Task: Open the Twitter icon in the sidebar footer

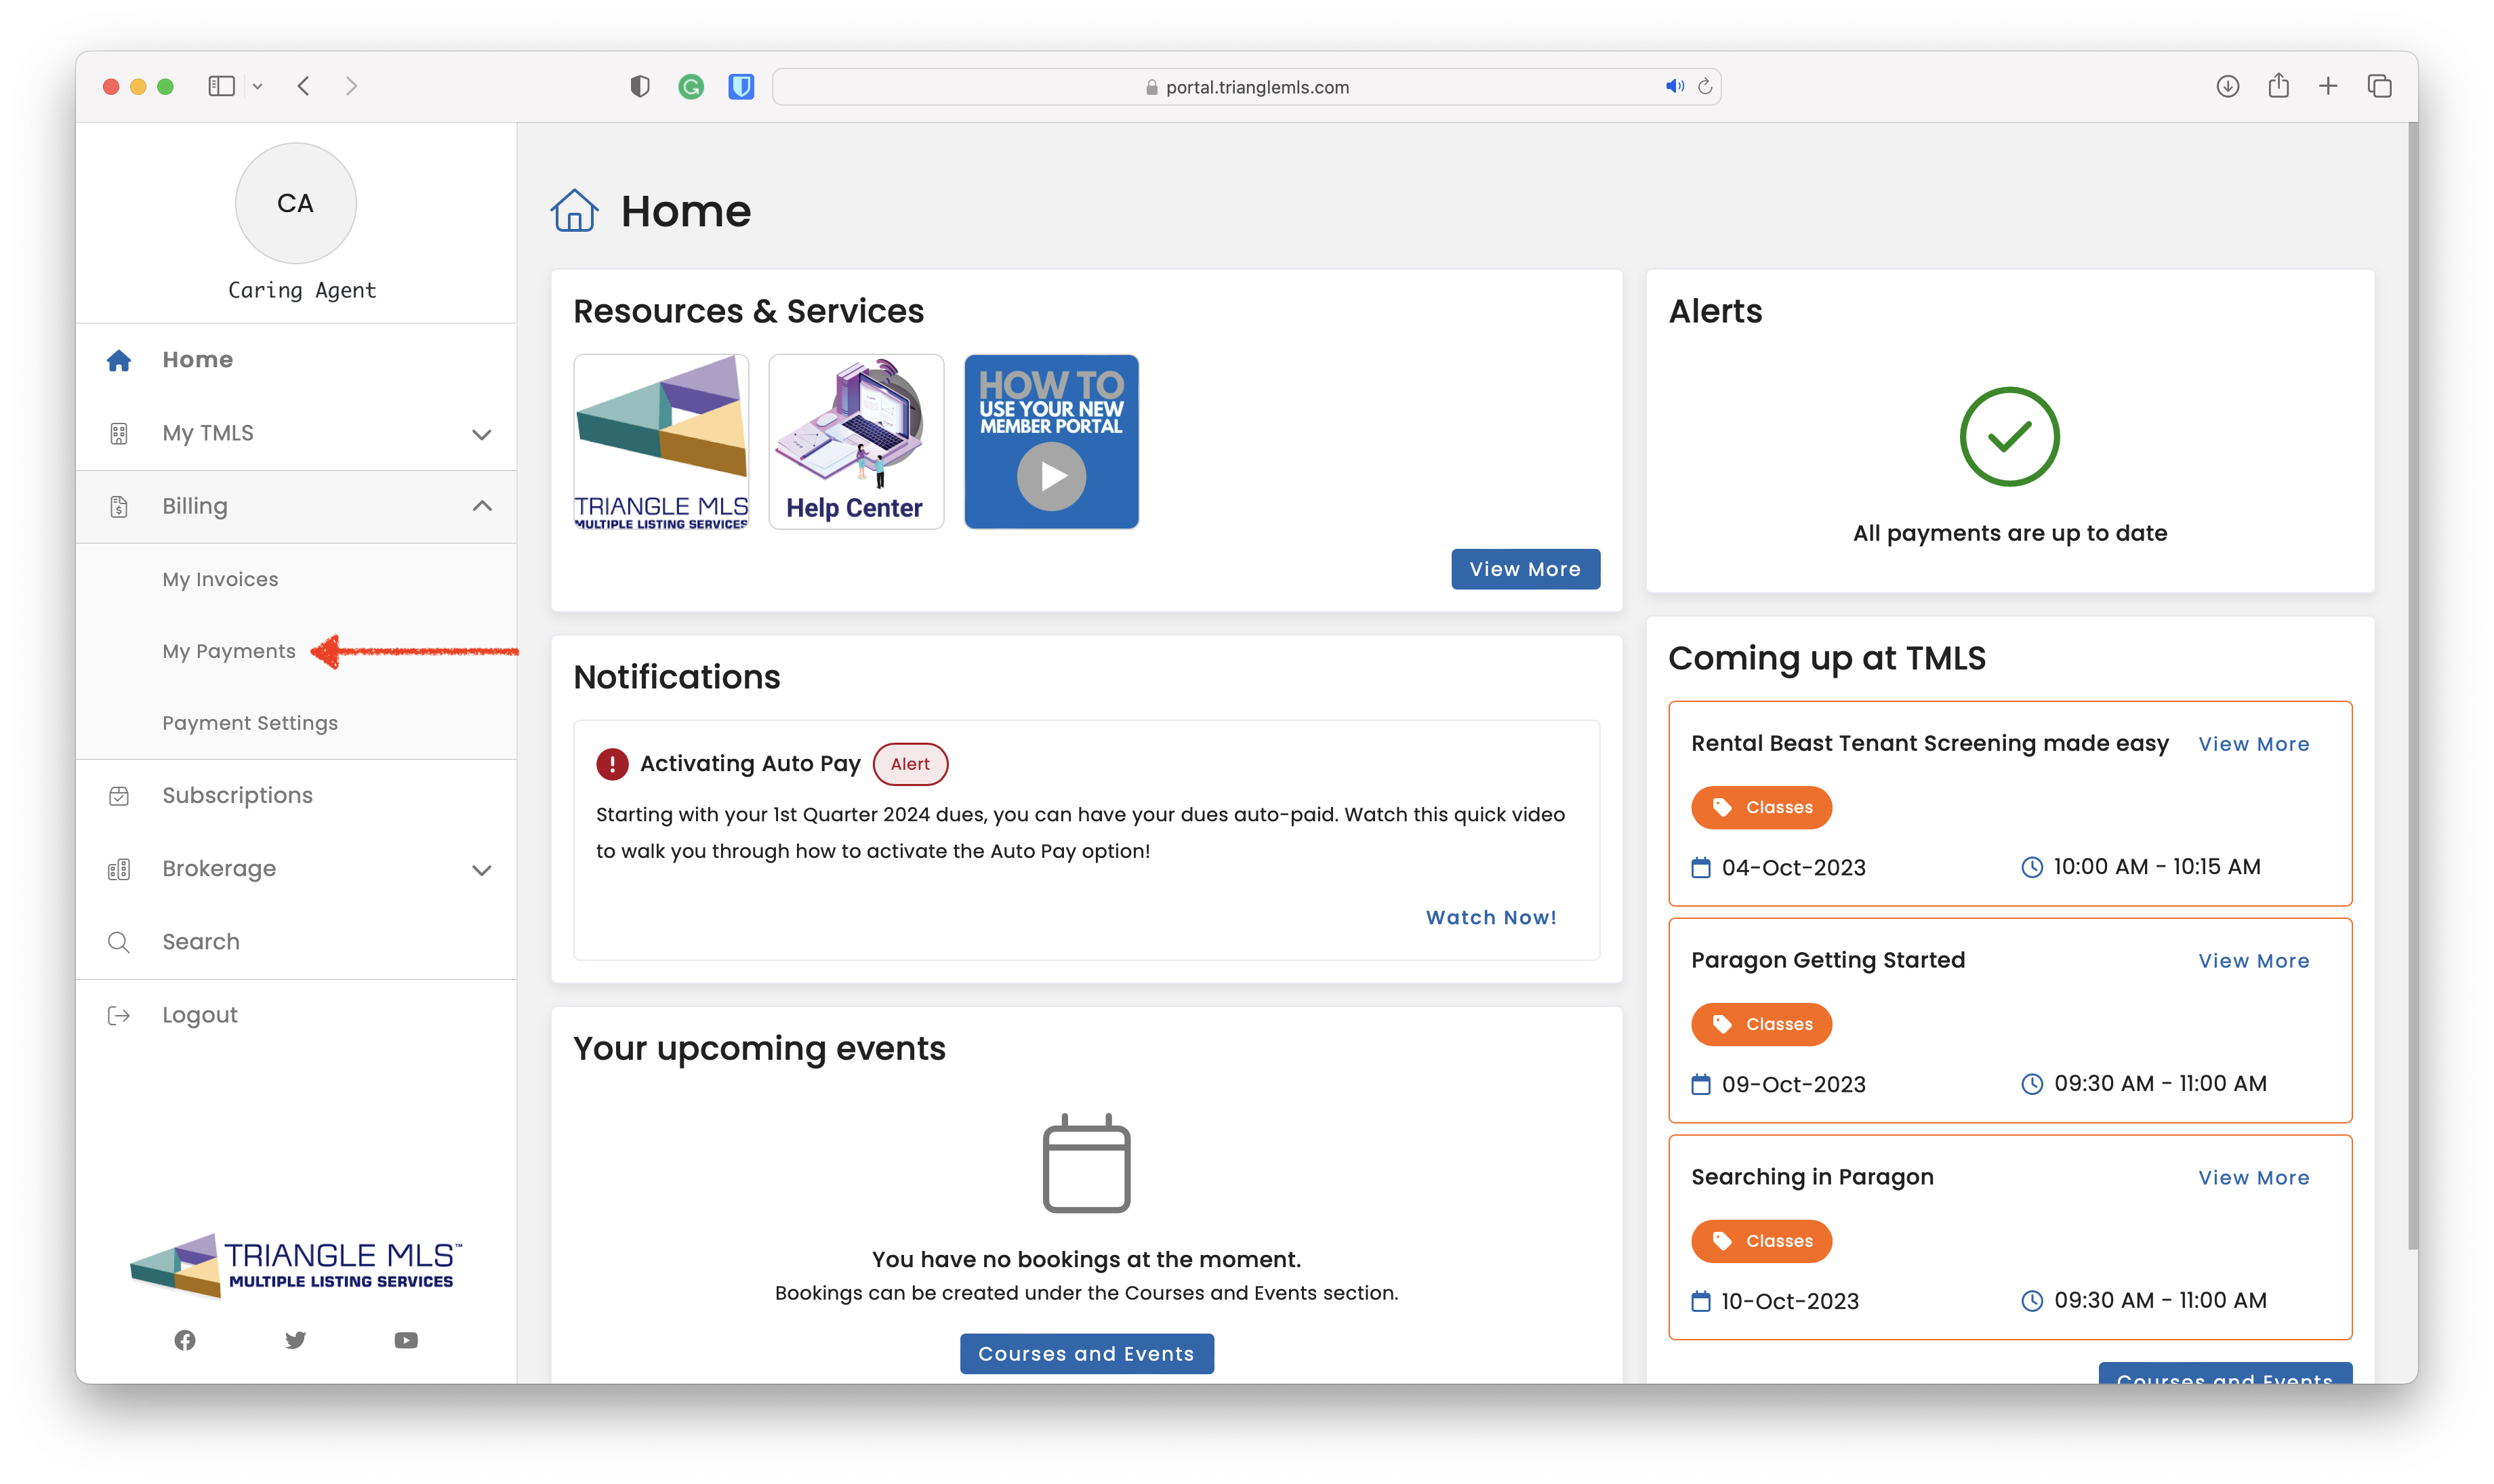Action: coord(295,1340)
